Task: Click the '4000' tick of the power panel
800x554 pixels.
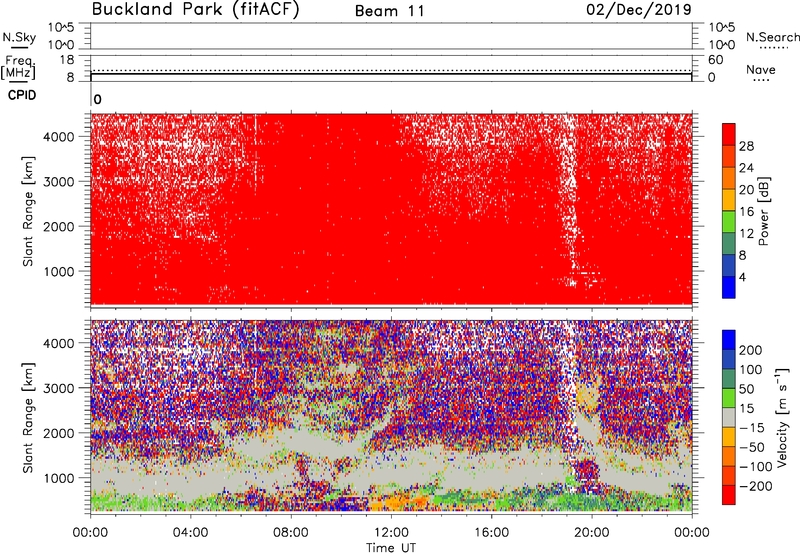Action: pos(59,137)
